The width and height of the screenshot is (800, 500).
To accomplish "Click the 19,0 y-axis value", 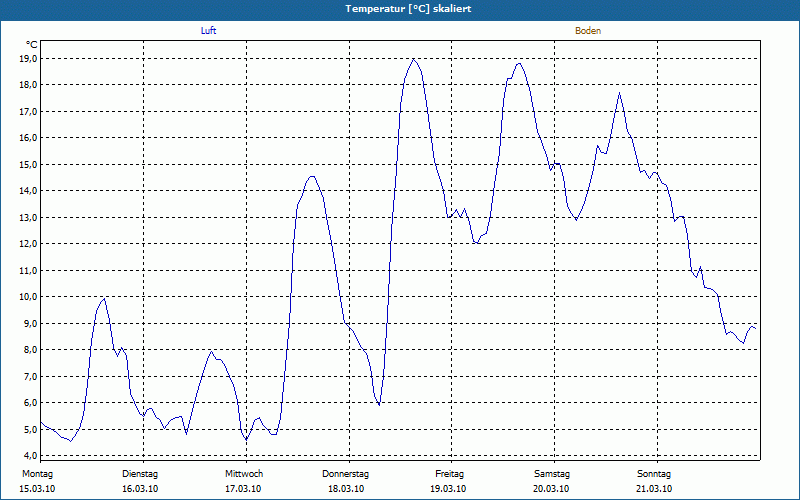I will pyautogui.click(x=30, y=59).
